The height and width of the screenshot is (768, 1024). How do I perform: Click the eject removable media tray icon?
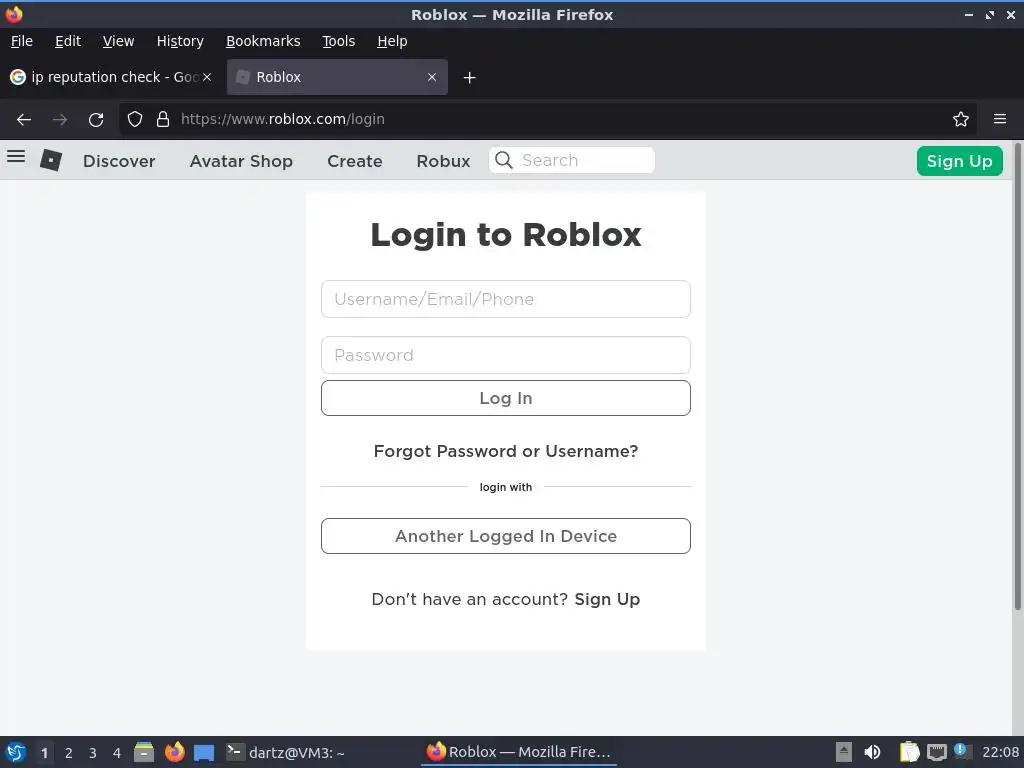pyautogui.click(x=844, y=752)
